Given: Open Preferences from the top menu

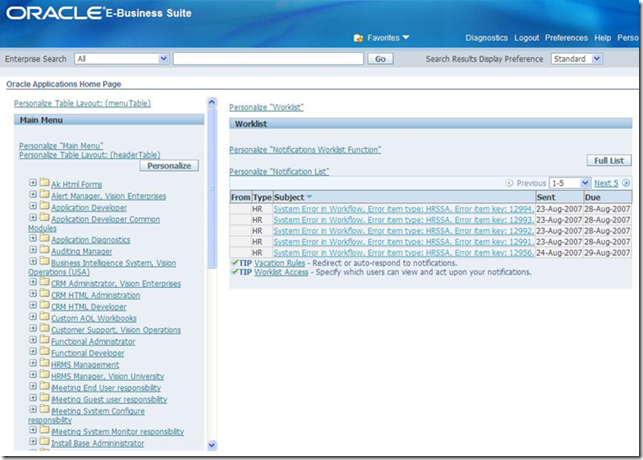Looking at the screenshot, I should tap(566, 38).
